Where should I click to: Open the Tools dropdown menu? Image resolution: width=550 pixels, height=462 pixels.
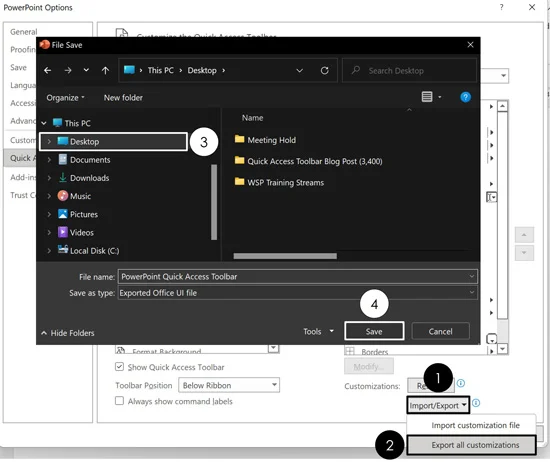tap(318, 332)
